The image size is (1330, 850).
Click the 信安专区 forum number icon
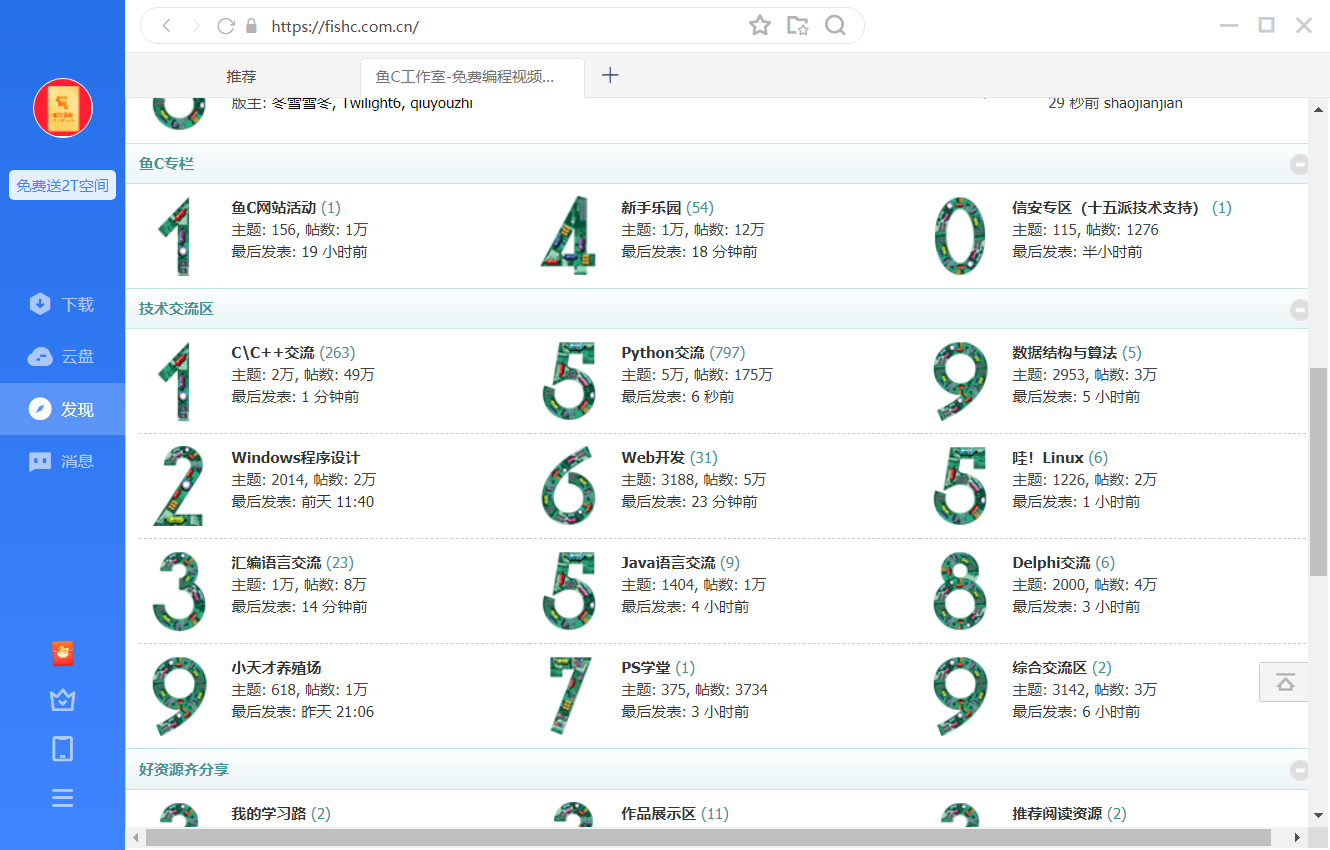click(959, 237)
